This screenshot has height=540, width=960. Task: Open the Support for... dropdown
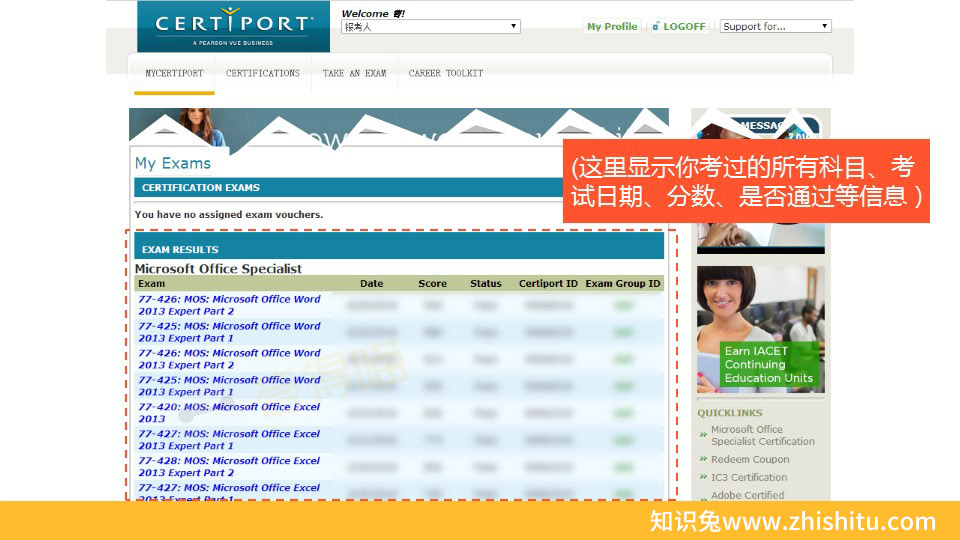[x=775, y=26]
